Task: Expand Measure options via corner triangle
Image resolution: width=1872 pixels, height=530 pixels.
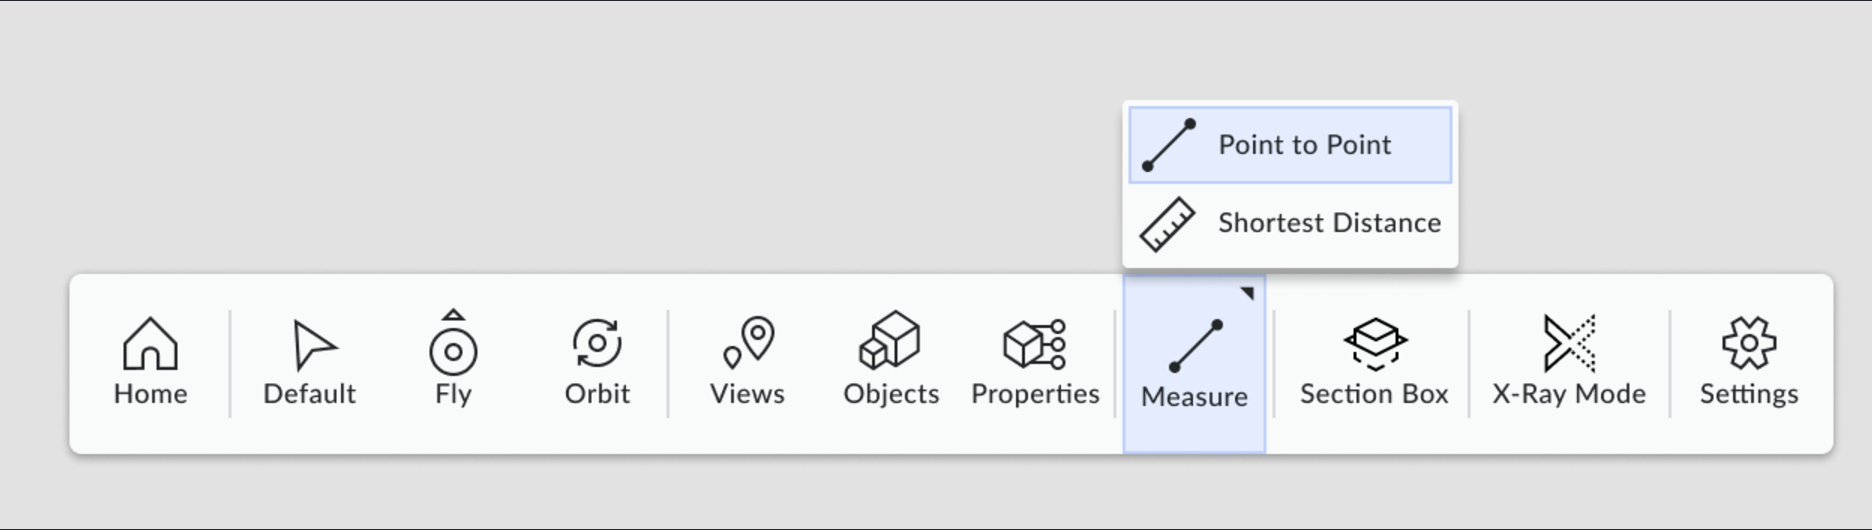Action: (1247, 293)
